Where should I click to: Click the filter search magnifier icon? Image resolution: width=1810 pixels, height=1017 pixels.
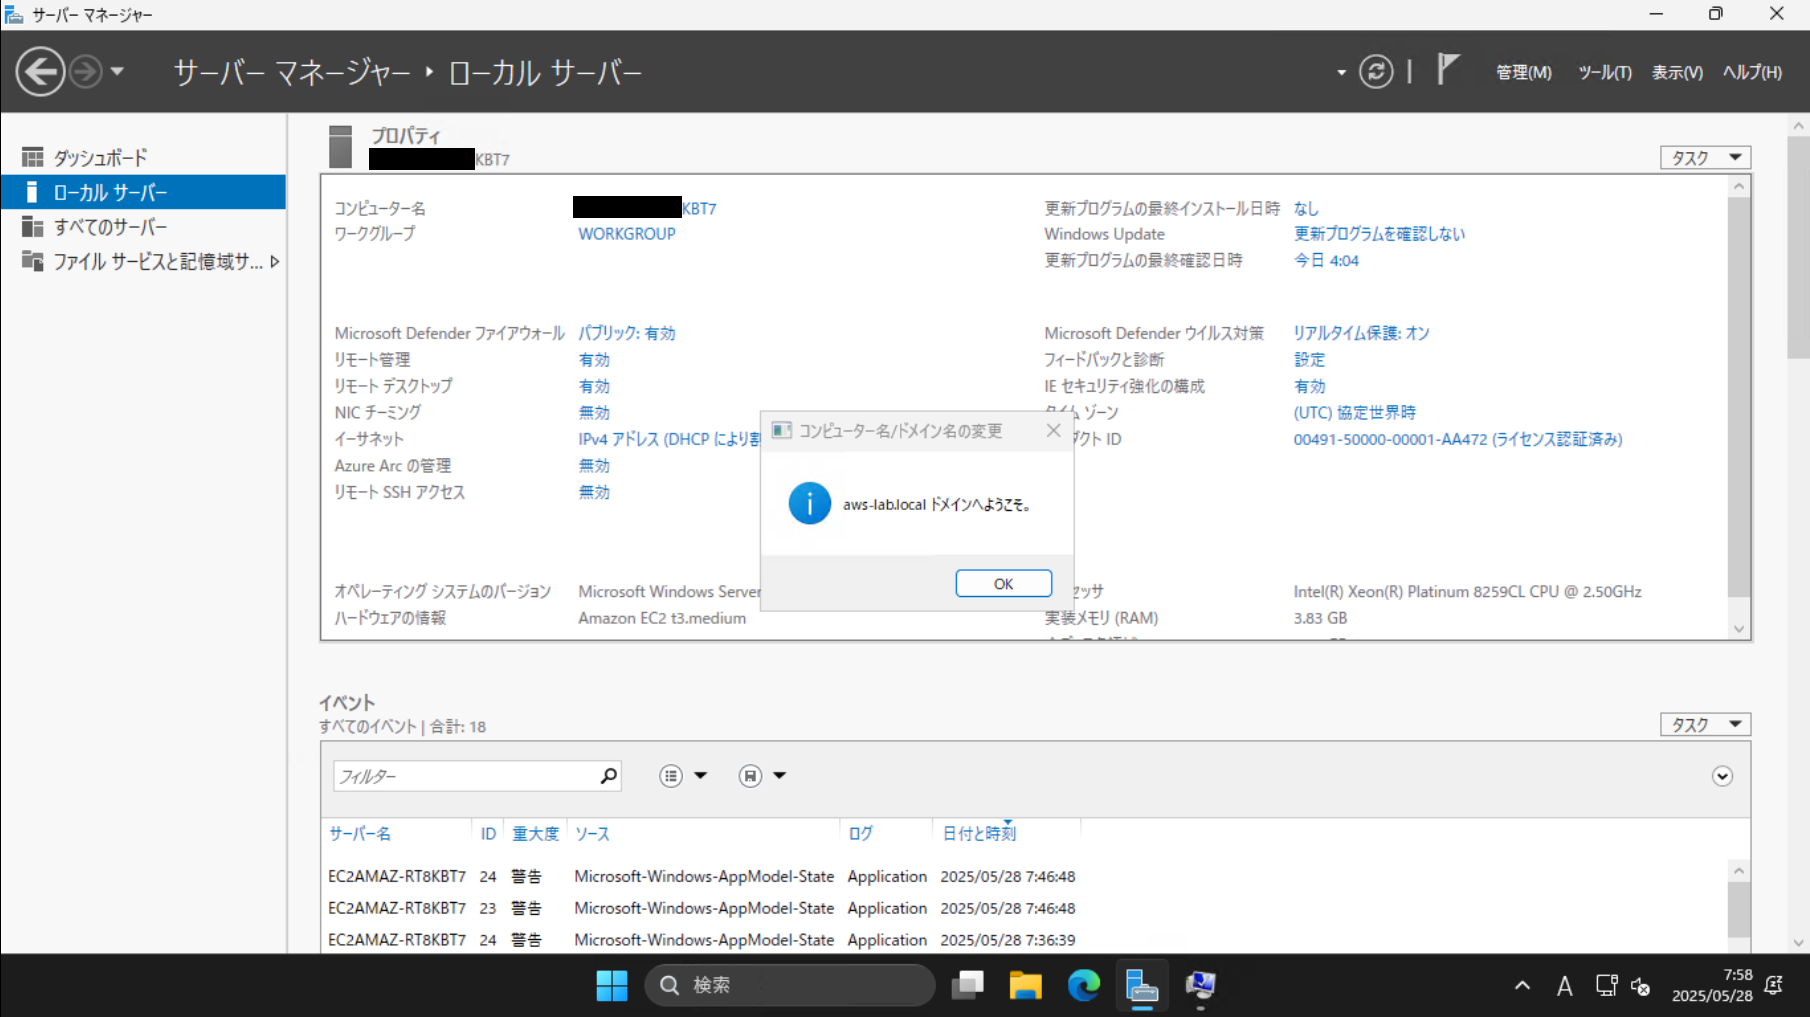point(608,776)
